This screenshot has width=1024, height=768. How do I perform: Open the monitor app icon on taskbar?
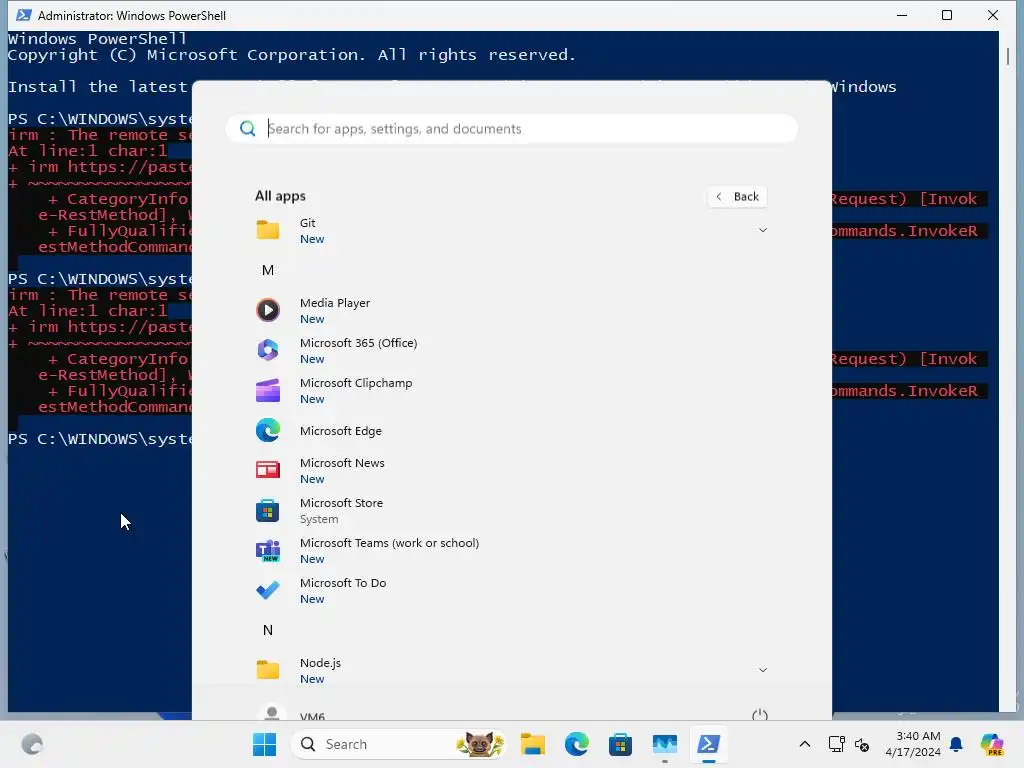point(665,744)
